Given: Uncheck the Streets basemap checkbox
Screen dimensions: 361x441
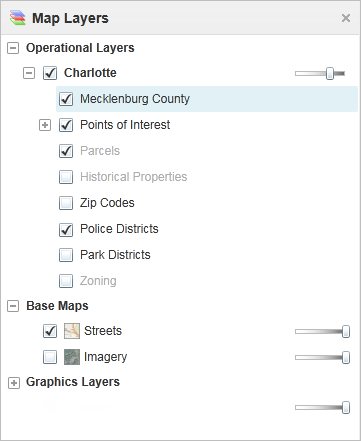Looking at the screenshot, I should (50, 331).
